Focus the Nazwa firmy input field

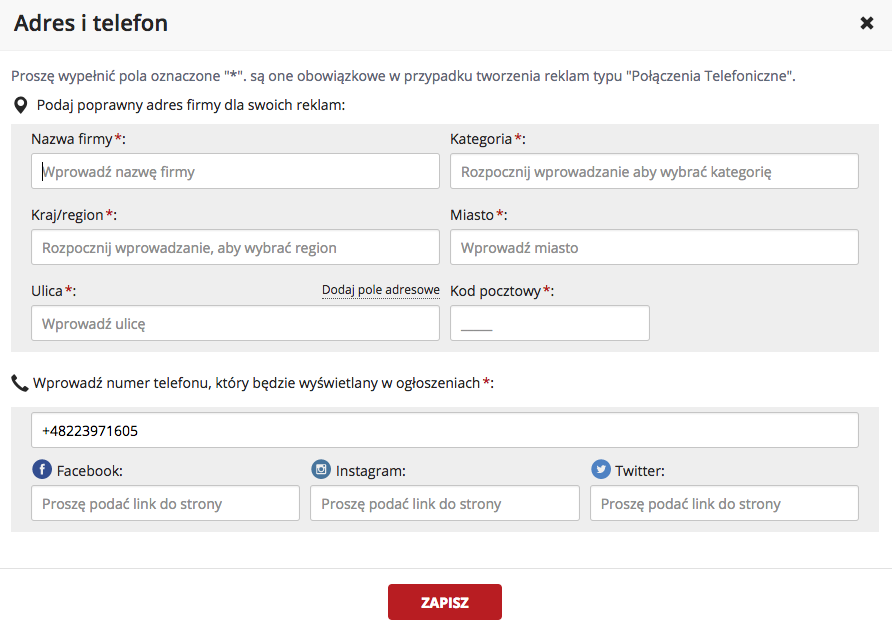point(235,171)
